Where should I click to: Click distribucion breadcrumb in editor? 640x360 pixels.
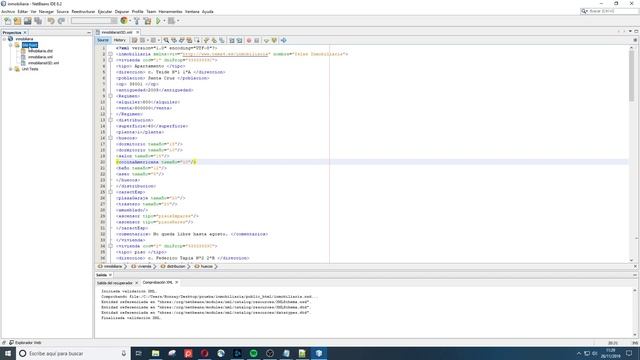click(x=174, y=266)
